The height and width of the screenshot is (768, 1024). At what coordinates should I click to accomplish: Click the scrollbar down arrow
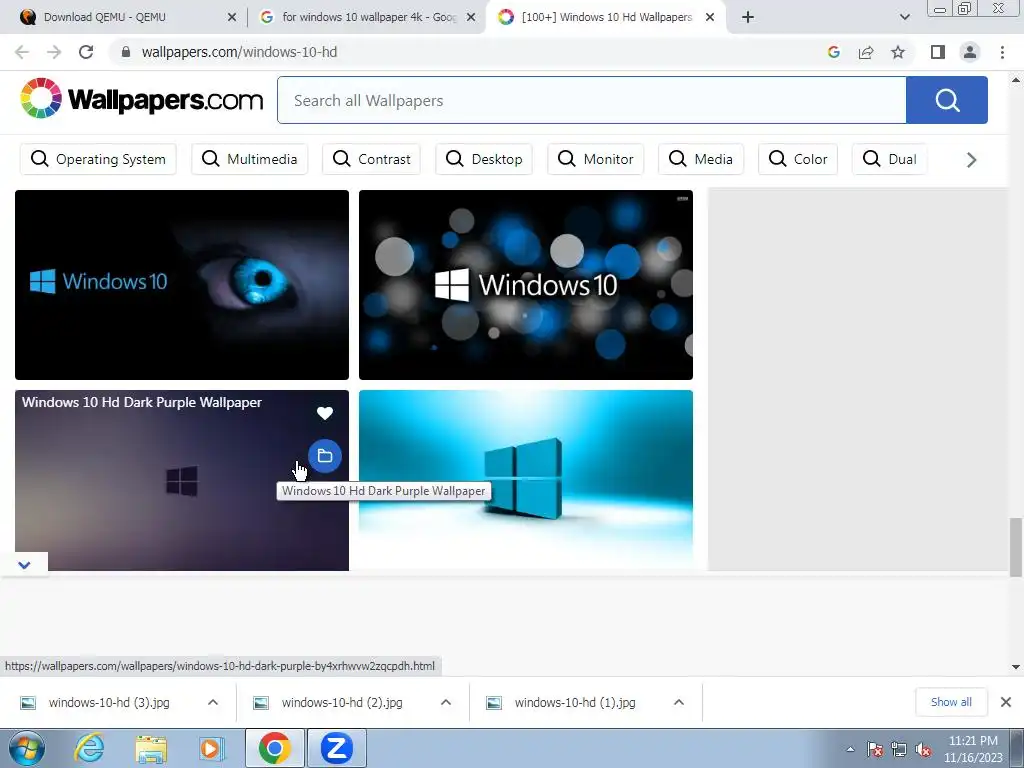(1016, 667)
